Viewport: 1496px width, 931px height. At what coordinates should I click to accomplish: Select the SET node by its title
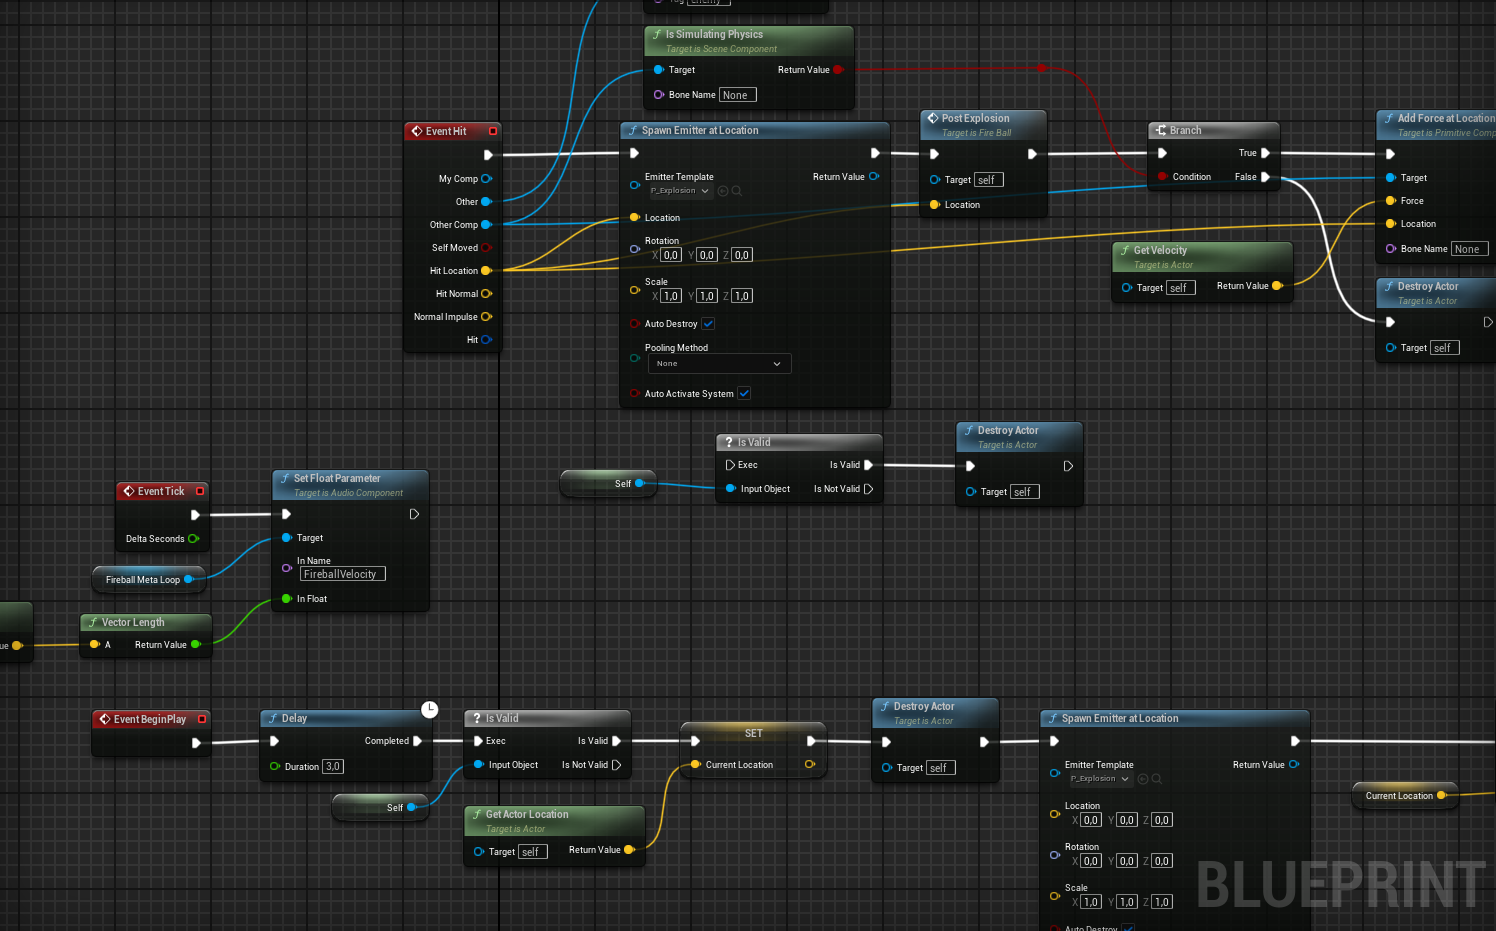(754, 733)
